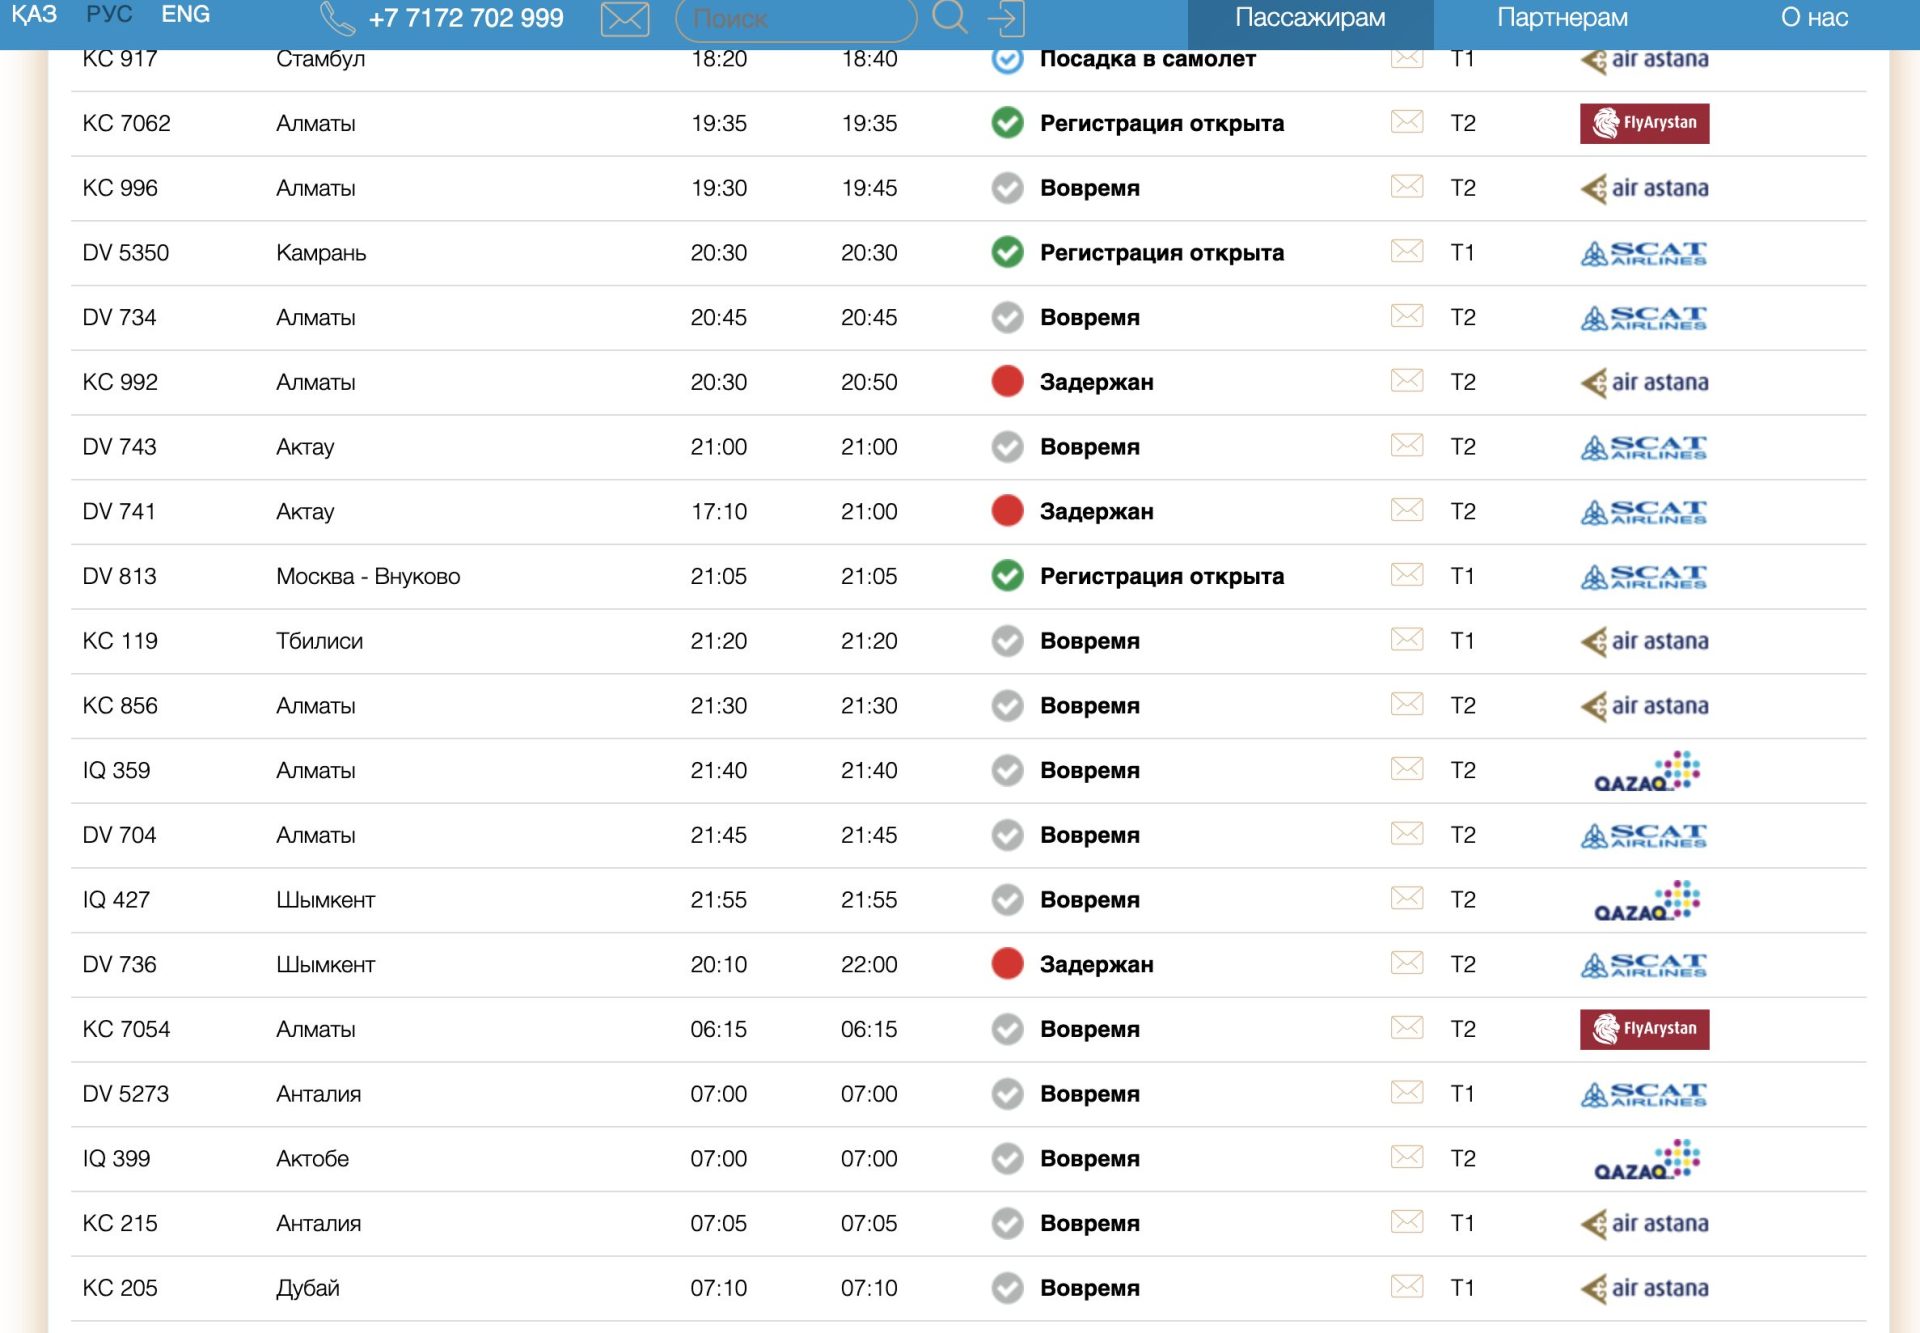Select destination Актобе
The width and height of the screenshot is (1920, 1333).
click(312, 1158)
